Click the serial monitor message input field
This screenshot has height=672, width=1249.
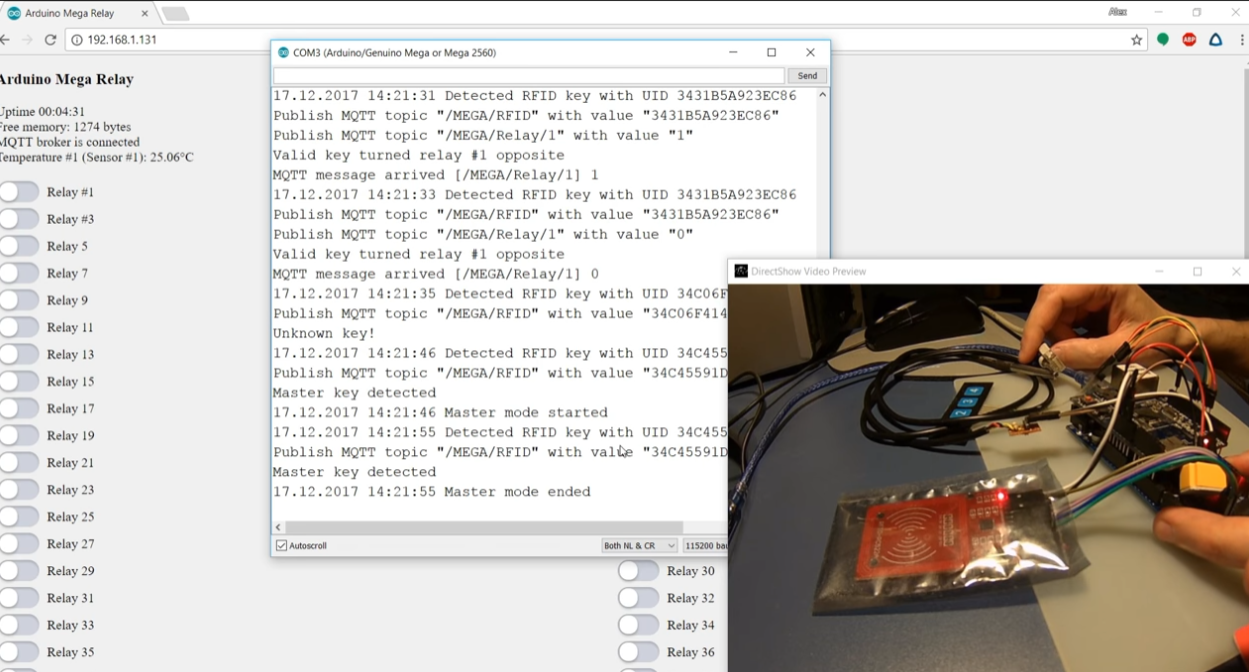coord(529,76)
